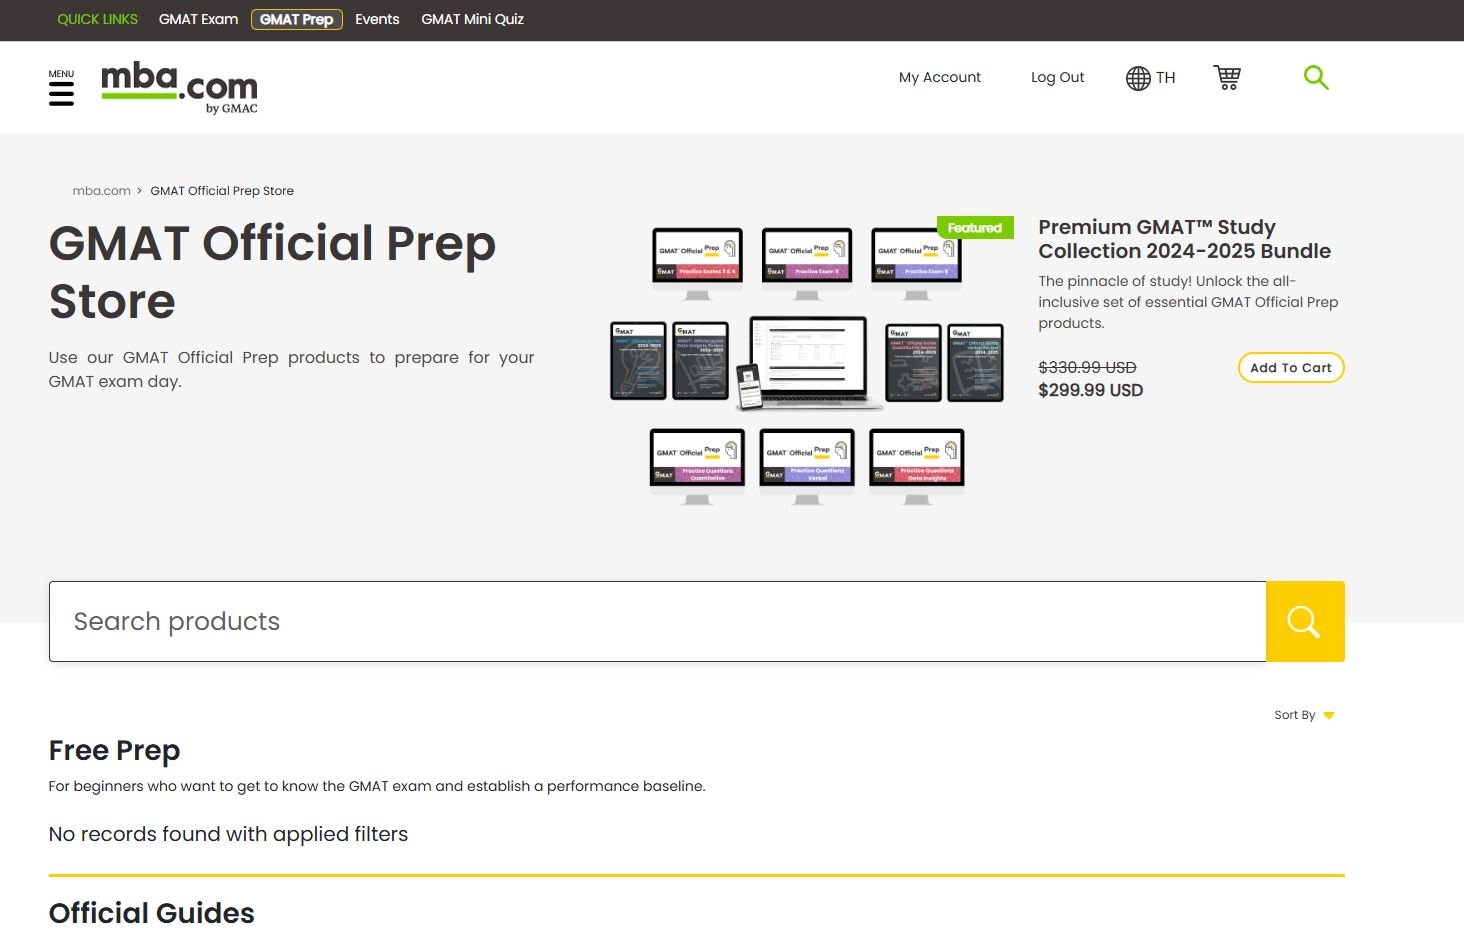Open Premium GMAT Study Collection title link
Viewport: 1464px width, 939px height.
point(1184,239)
